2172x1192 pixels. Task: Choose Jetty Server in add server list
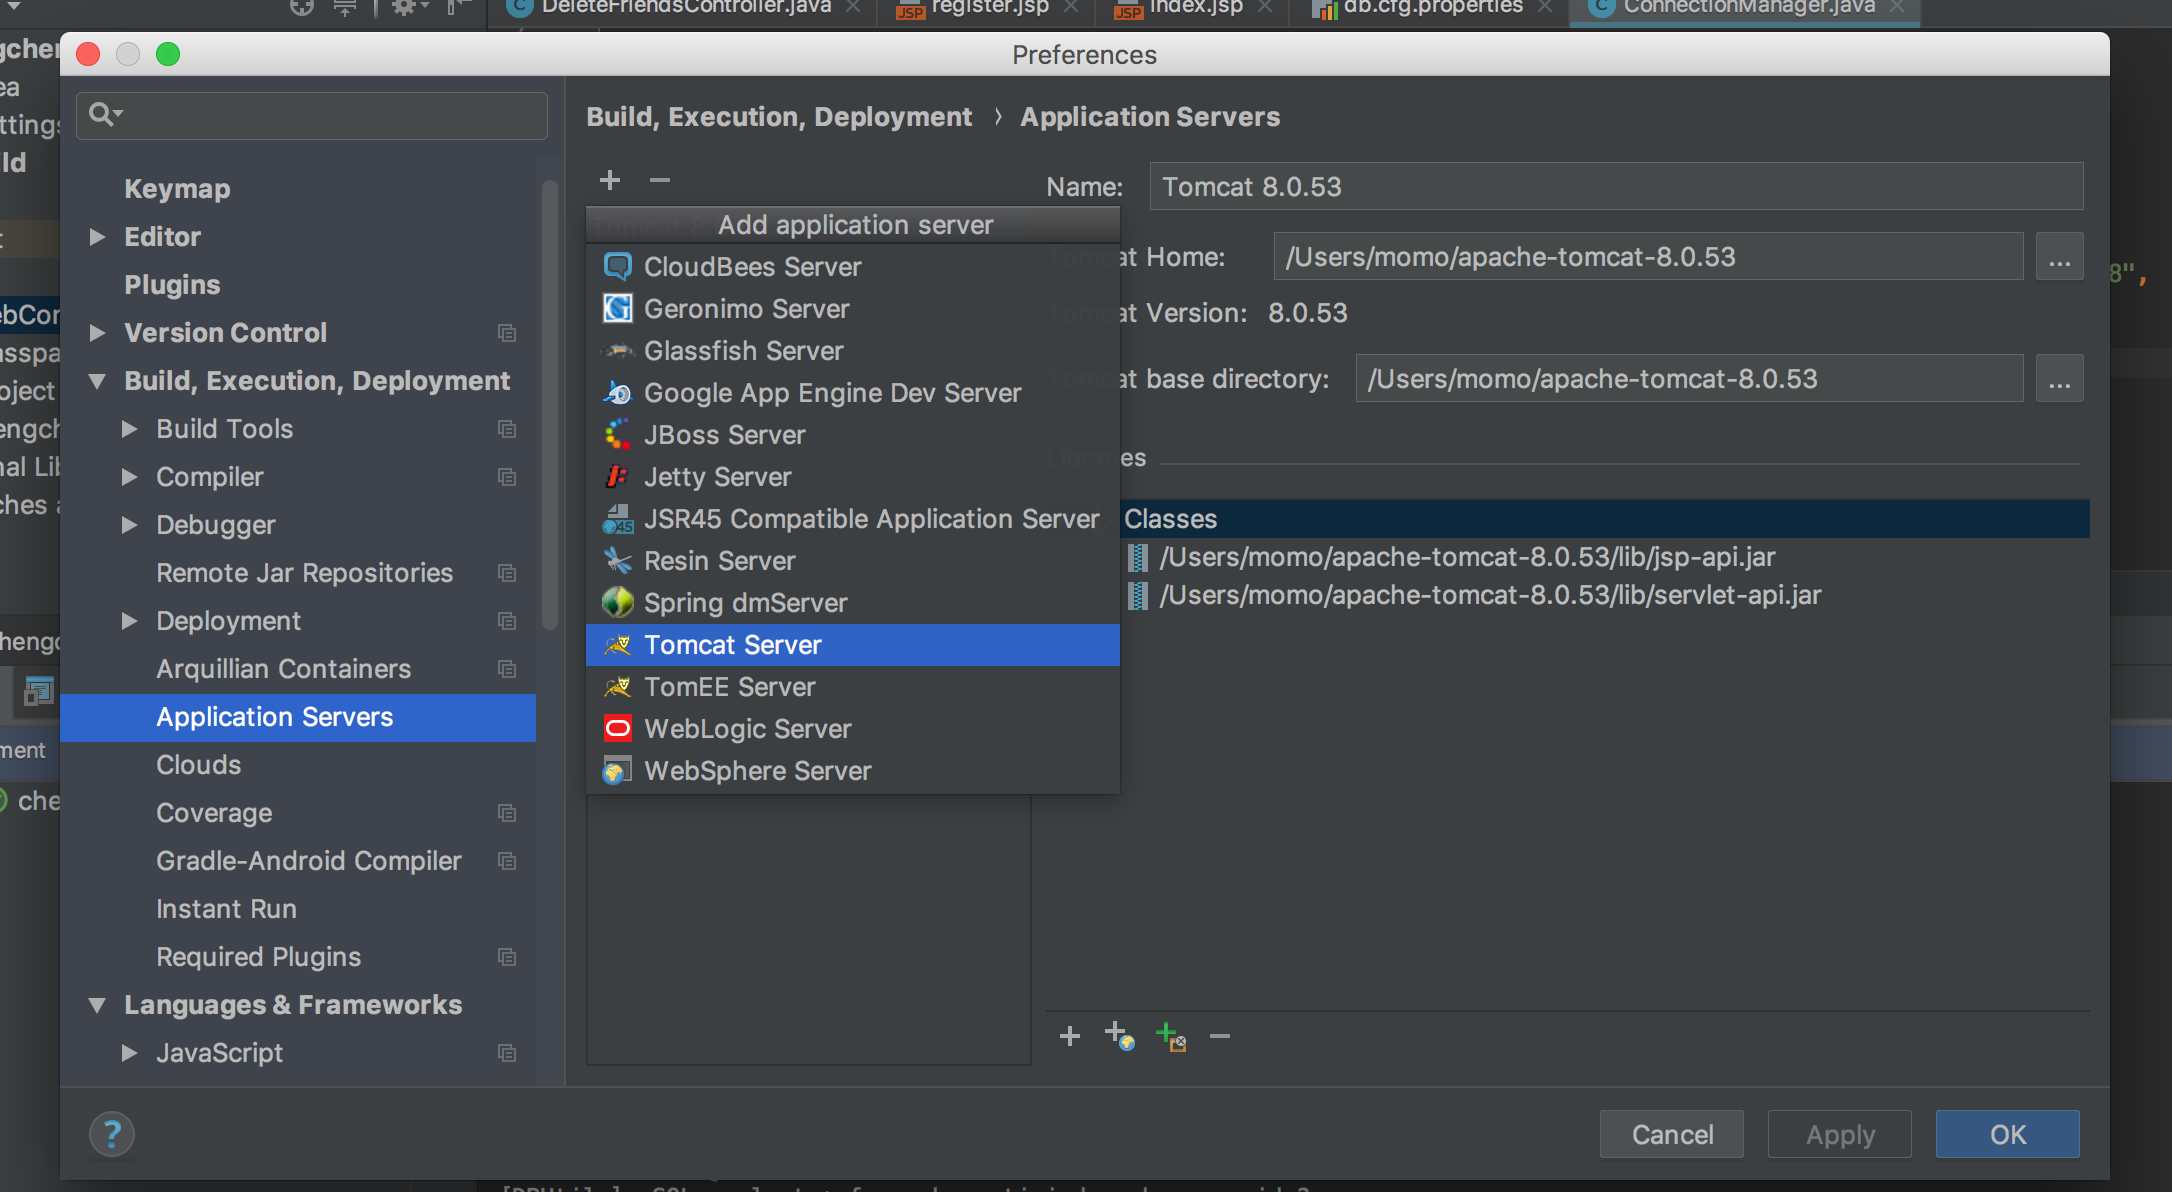point(717,477)
